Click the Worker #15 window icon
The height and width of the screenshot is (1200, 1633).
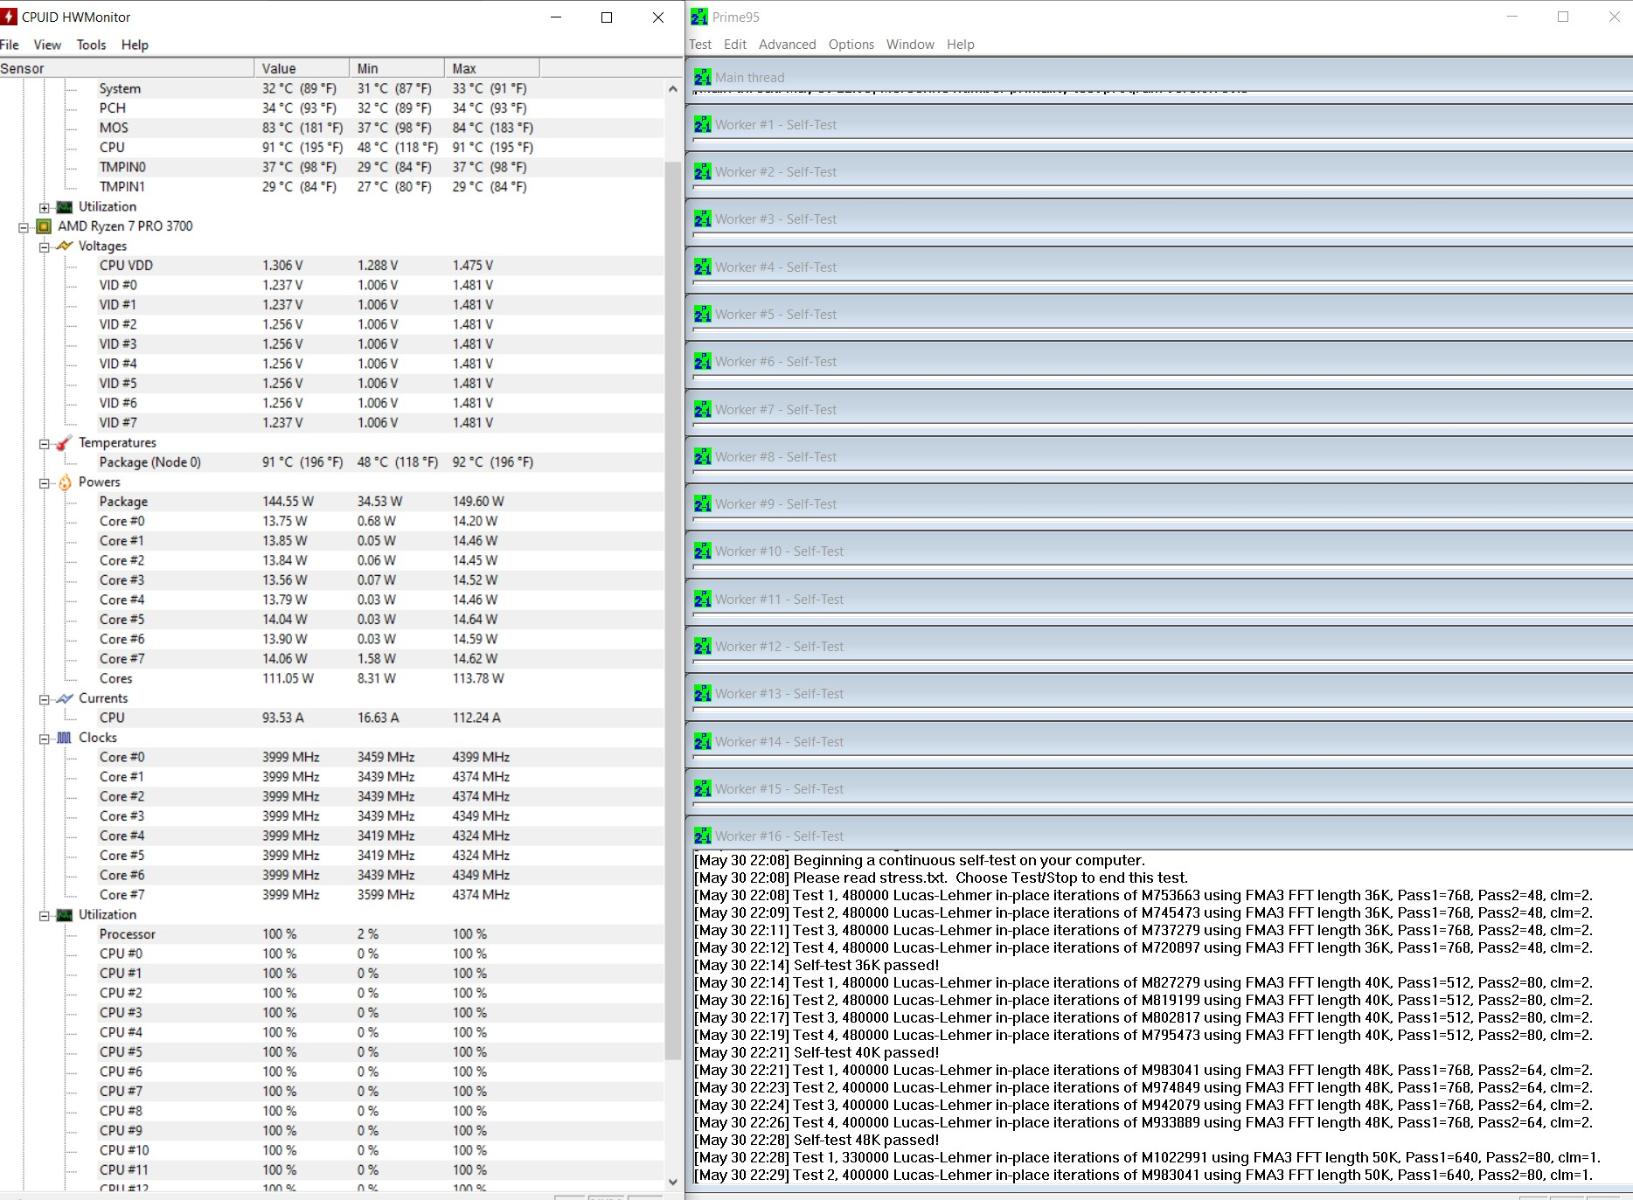click(x=703, y=789)
